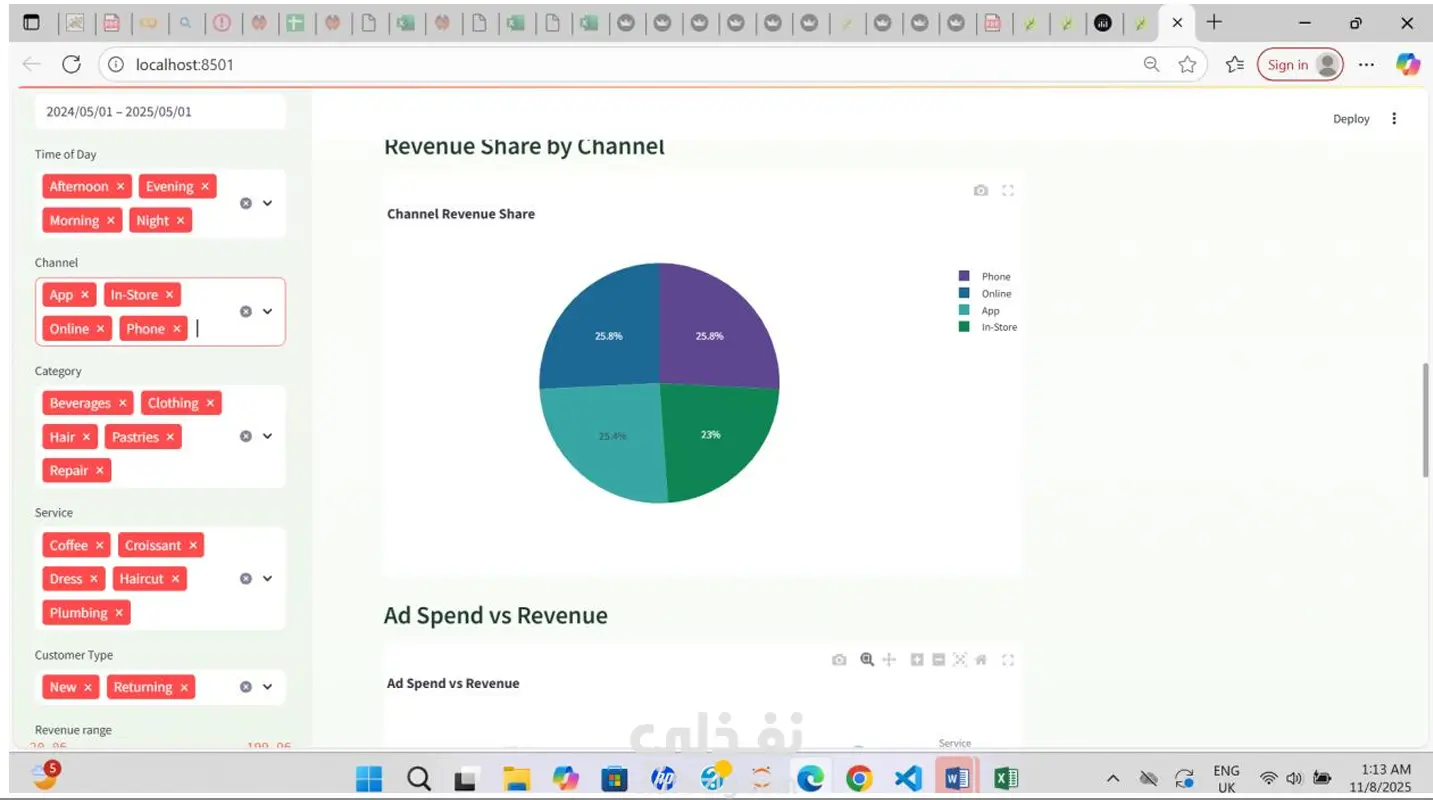1433x800 pixels.
Task: Click camera icon on Ad Spend chart toolbar
Action: [839, 659]
